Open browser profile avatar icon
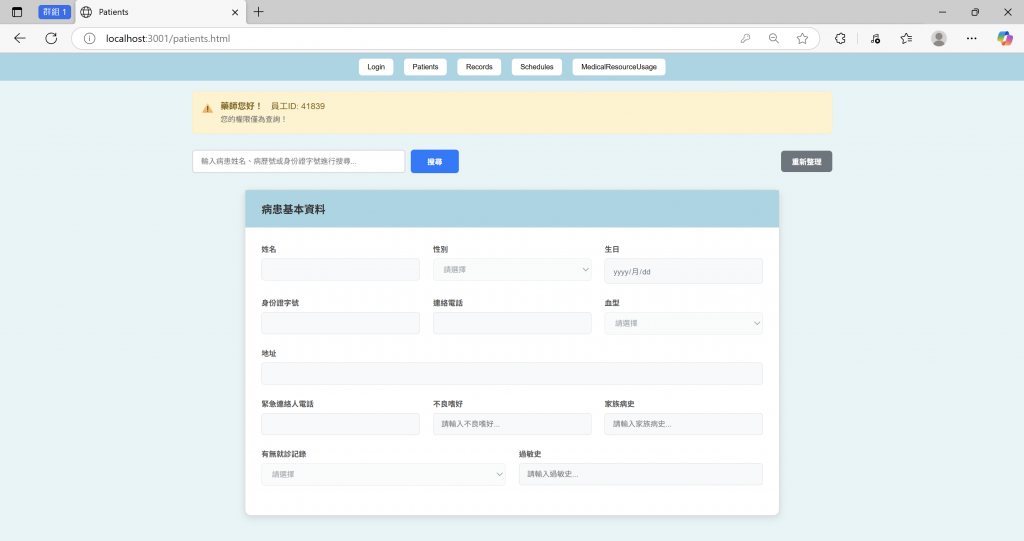 coord(939,39)
